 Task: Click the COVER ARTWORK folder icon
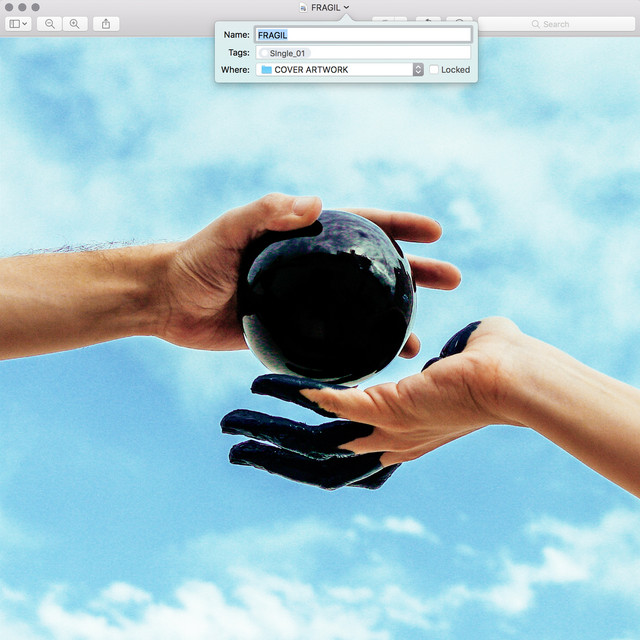[266, 70]
